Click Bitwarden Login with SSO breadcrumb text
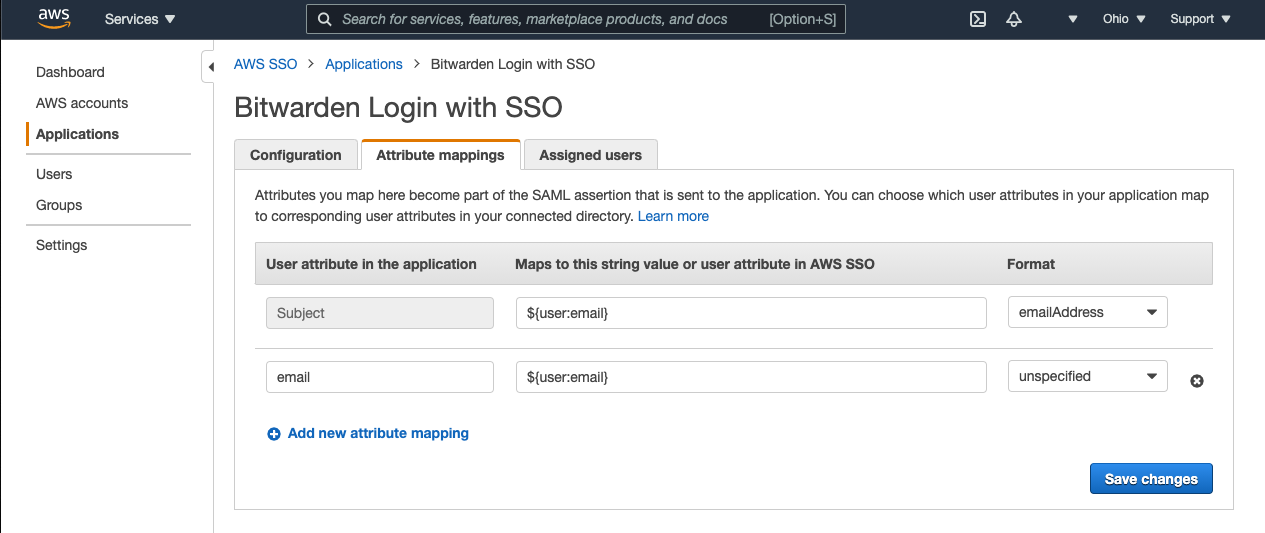The width and height of the screenshot is (1265, 533). (x=513, y=64)
